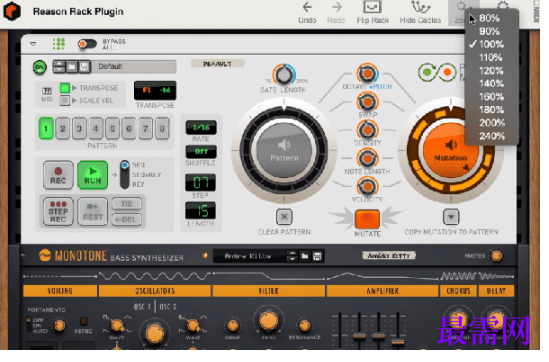Select pattern 7 button

(x=145, y=129)
